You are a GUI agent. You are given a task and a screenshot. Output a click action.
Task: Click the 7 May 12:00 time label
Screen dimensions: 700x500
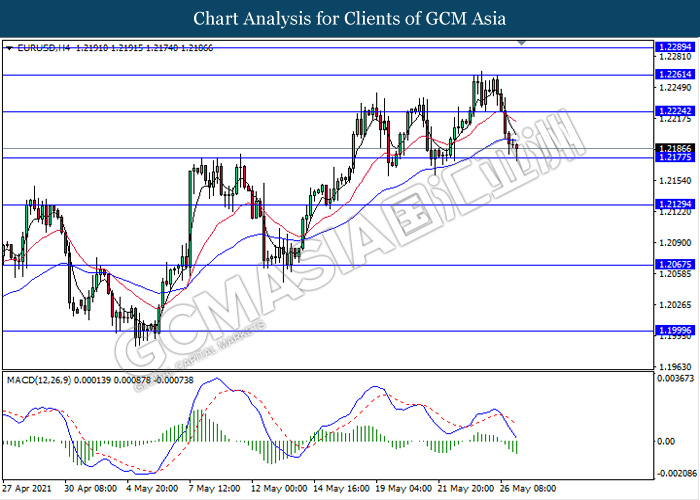tap(214, 488)
